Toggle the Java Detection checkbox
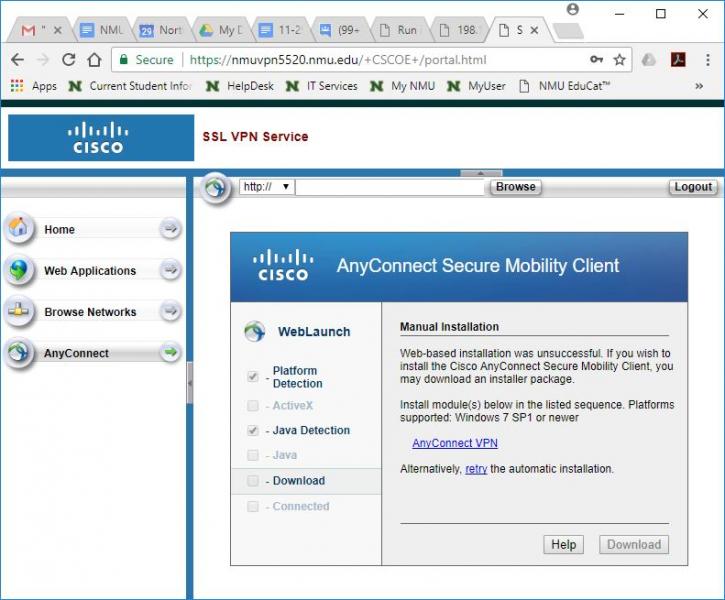725x600 pixels. click(x=253, y=430)
